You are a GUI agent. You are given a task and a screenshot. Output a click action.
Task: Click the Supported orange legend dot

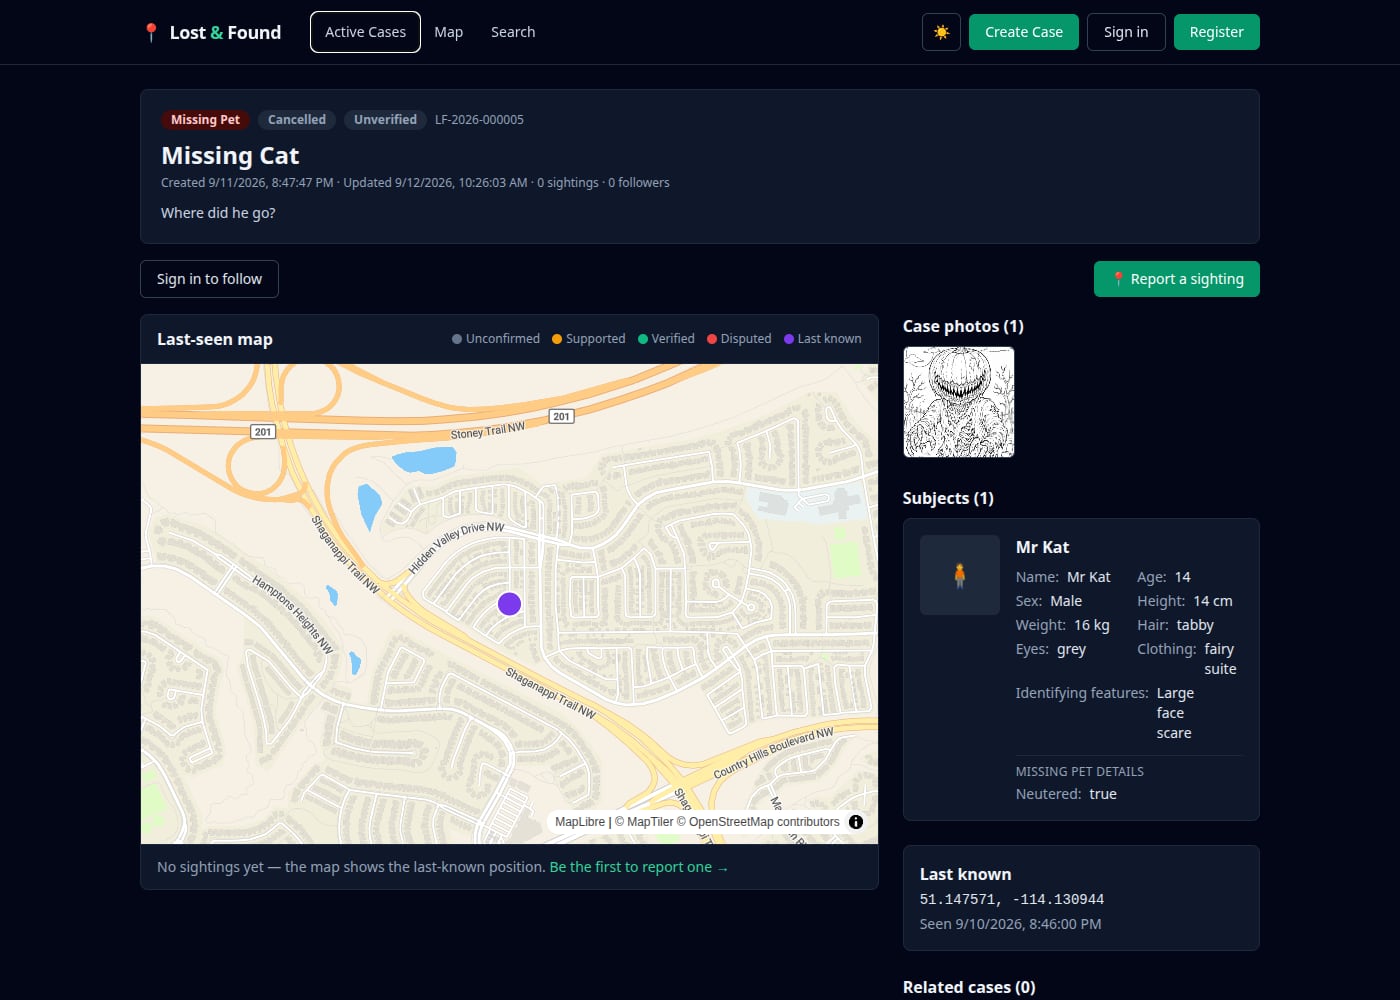[557, 339]
